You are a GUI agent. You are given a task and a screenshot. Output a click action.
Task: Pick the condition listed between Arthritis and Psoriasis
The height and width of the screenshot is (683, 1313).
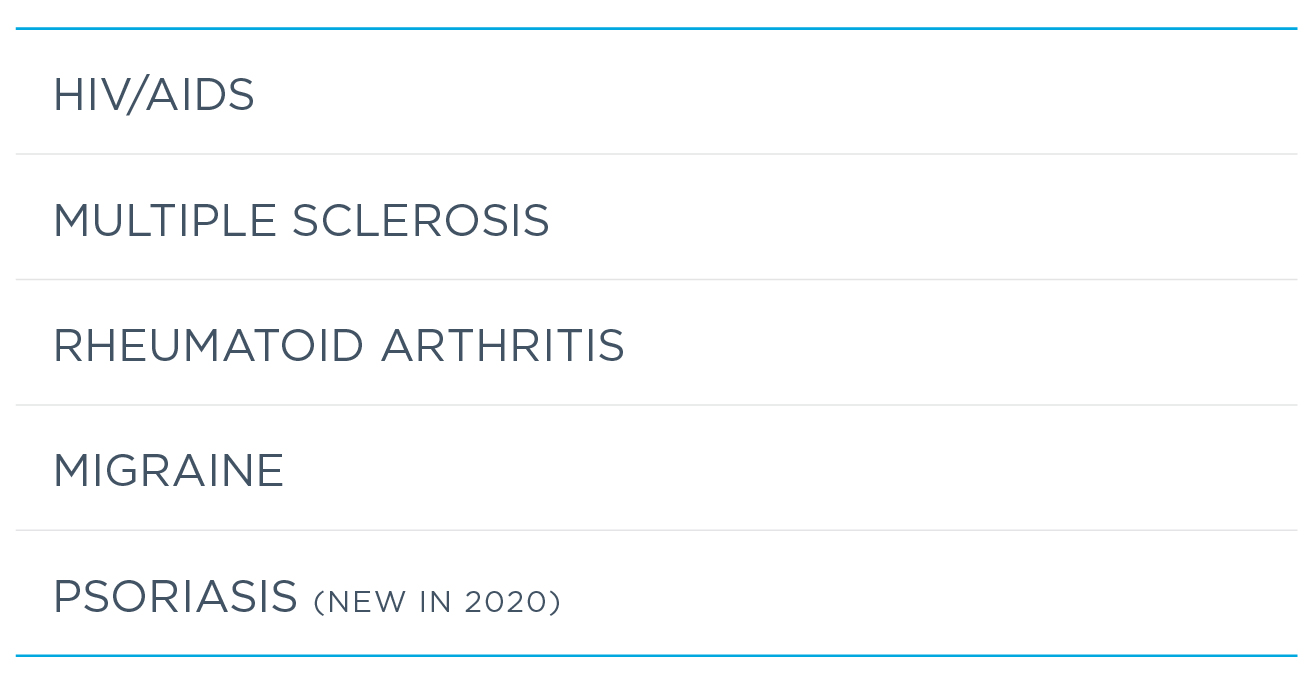tap(168, 471)
